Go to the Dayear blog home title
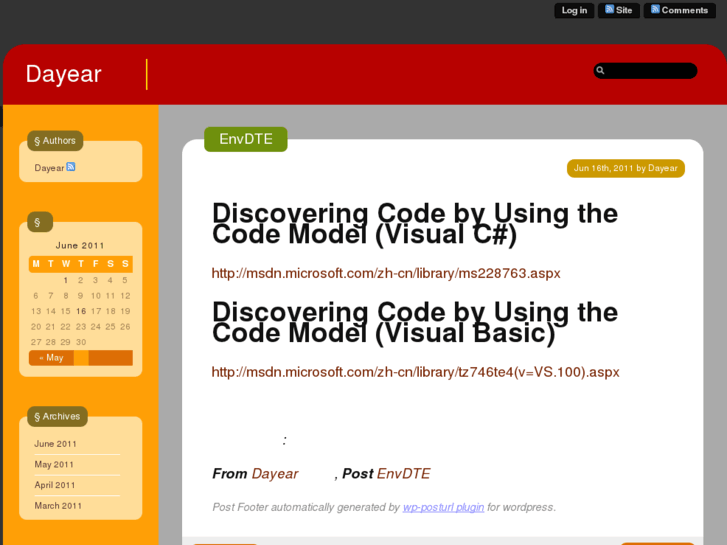 tap(64, 74)
